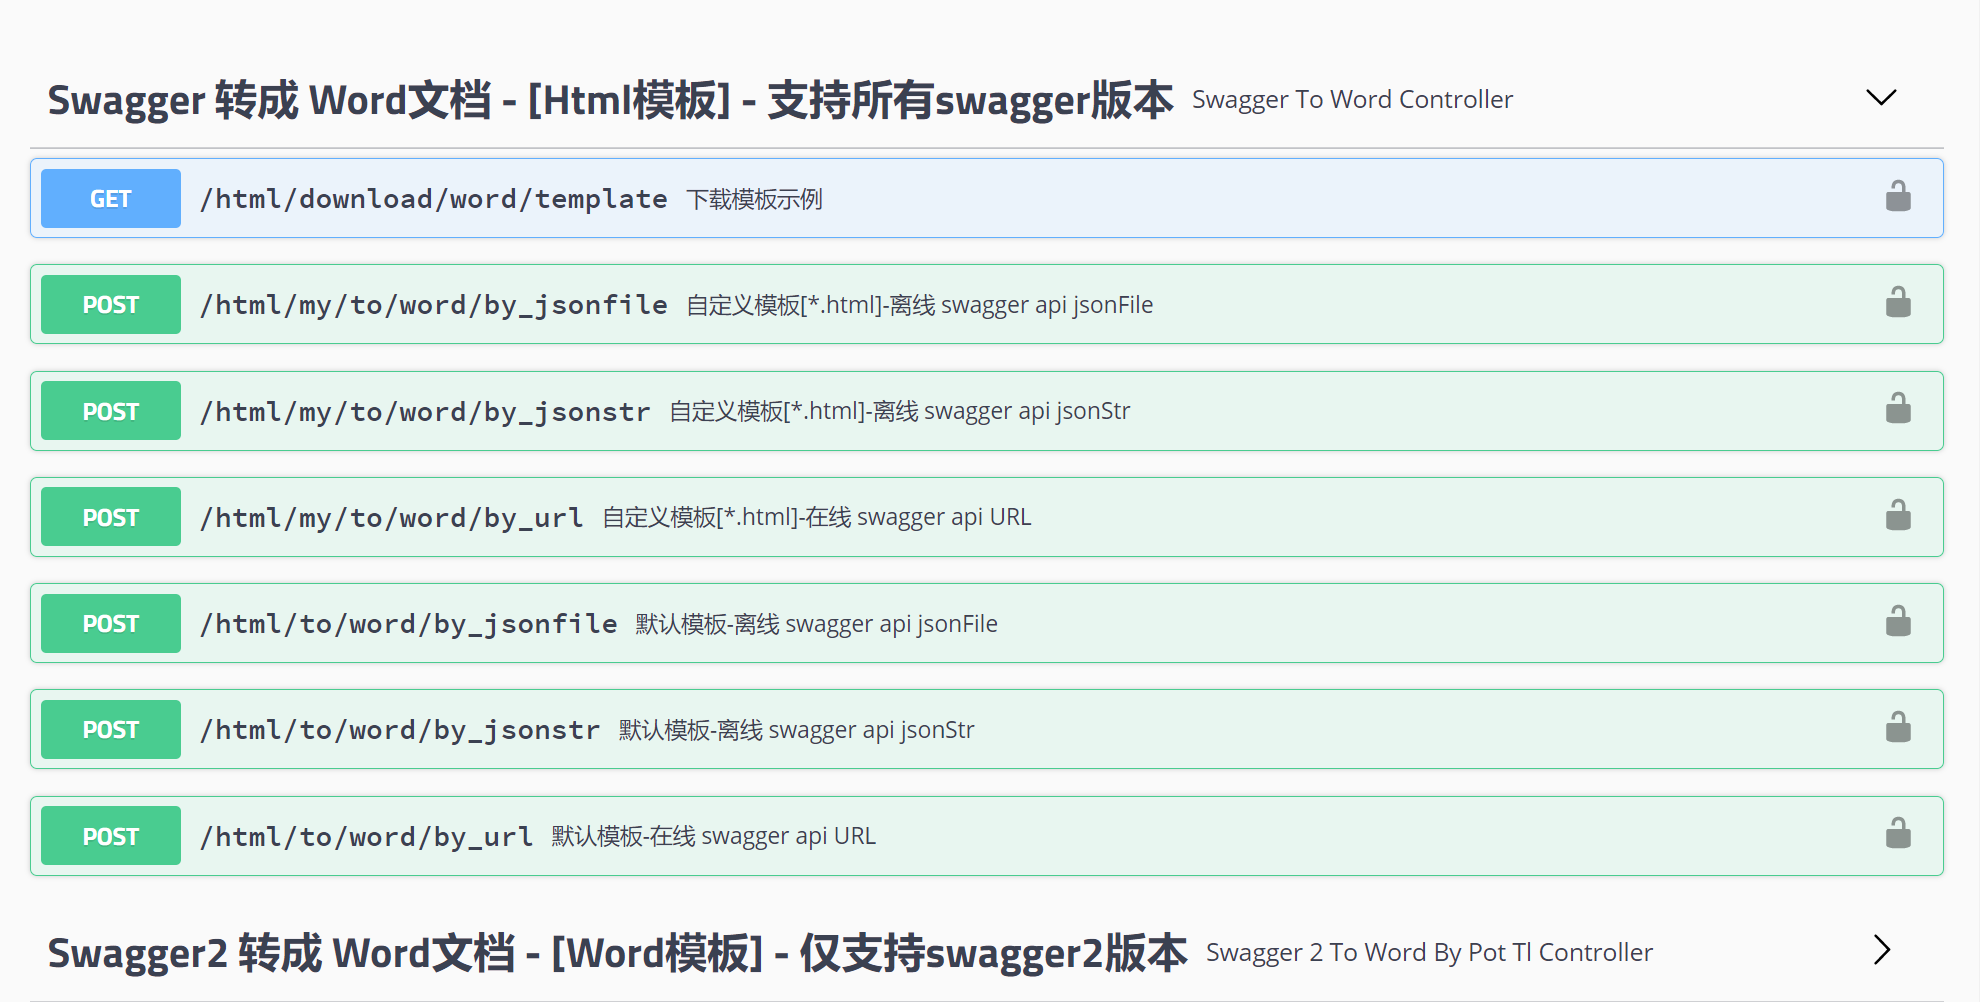The width and height of the screenshot is (1980, 1002).
Task: Click lock icon on /html/download/word/template row
Action: click(1897, 196)
